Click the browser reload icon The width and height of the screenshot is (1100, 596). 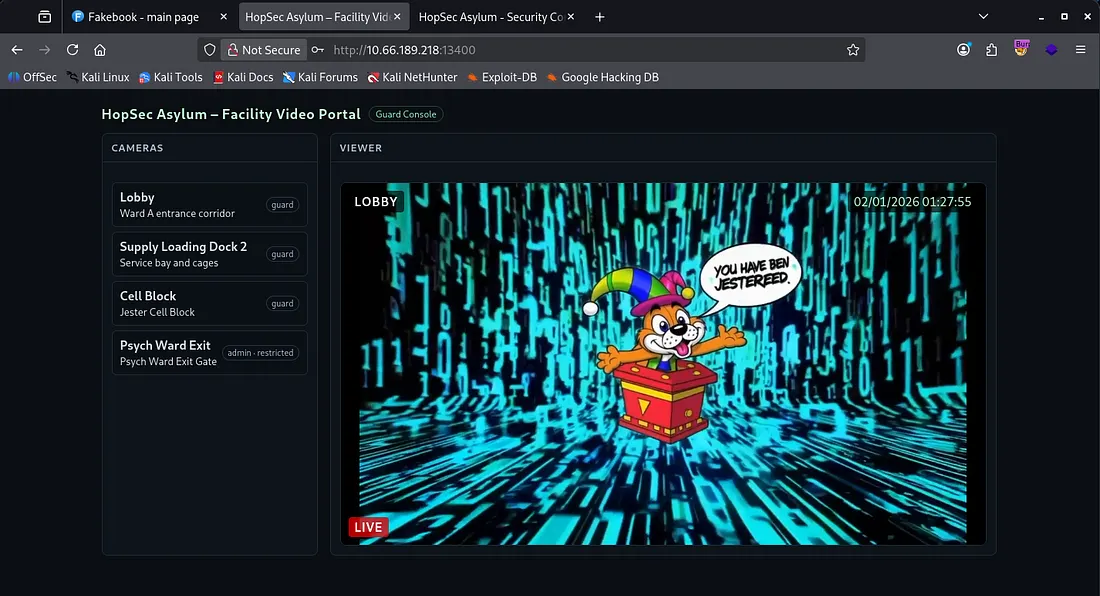[72, 50]
